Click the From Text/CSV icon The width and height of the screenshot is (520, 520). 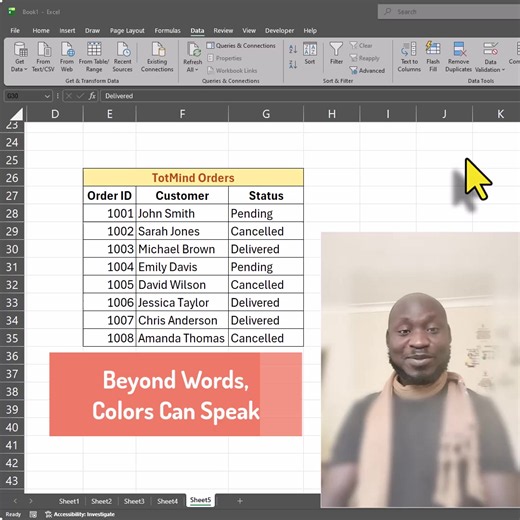[43, 49]
